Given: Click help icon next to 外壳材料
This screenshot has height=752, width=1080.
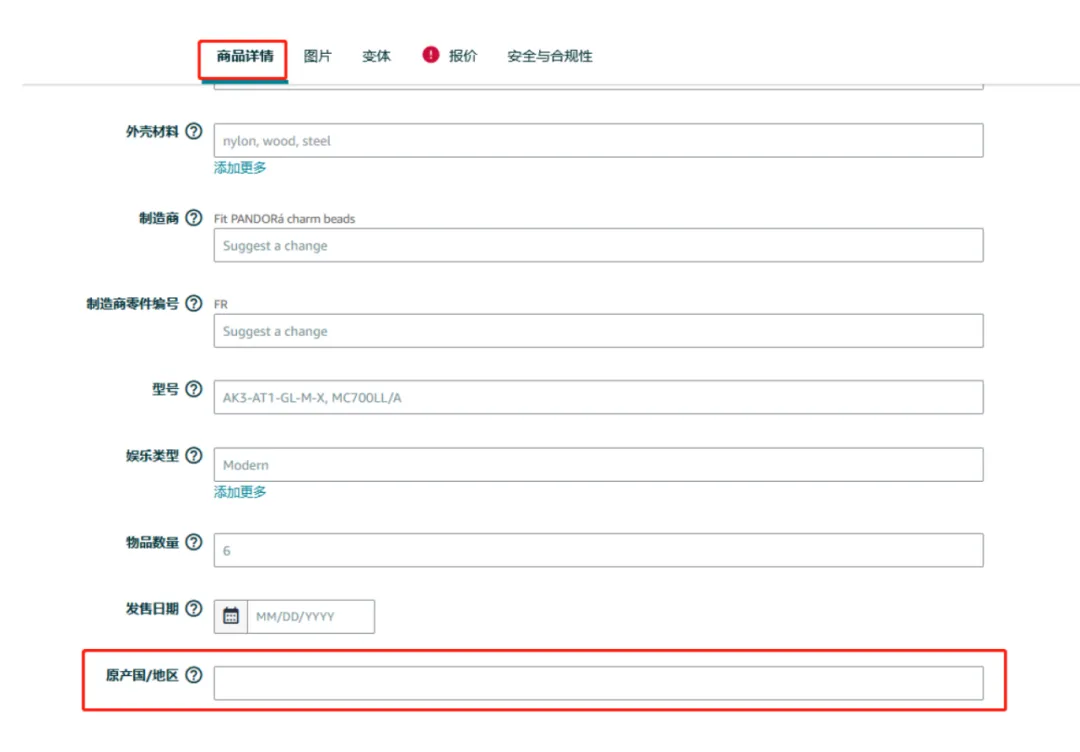Looking at the screenshot, I should 194,132.
